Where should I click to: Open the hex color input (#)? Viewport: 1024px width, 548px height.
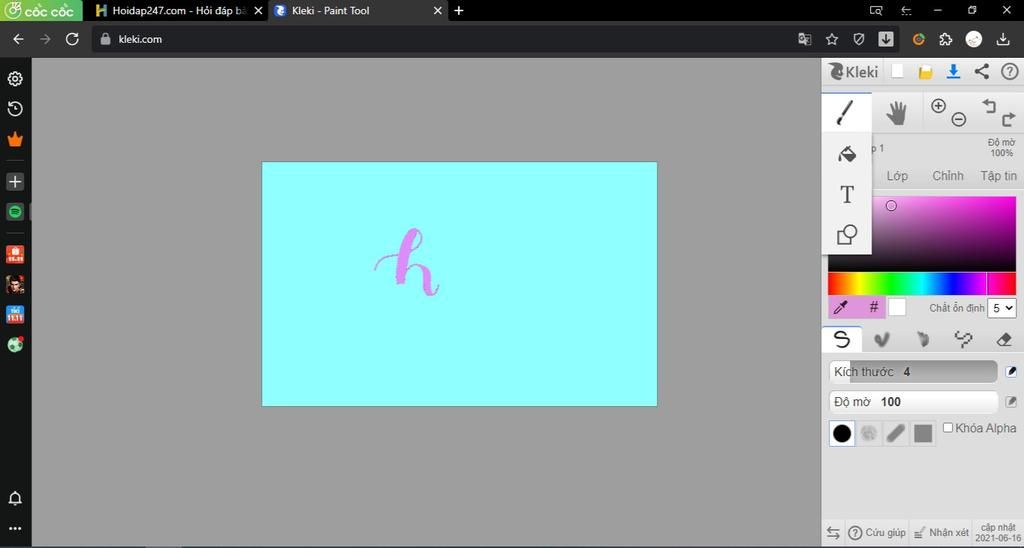873,307
